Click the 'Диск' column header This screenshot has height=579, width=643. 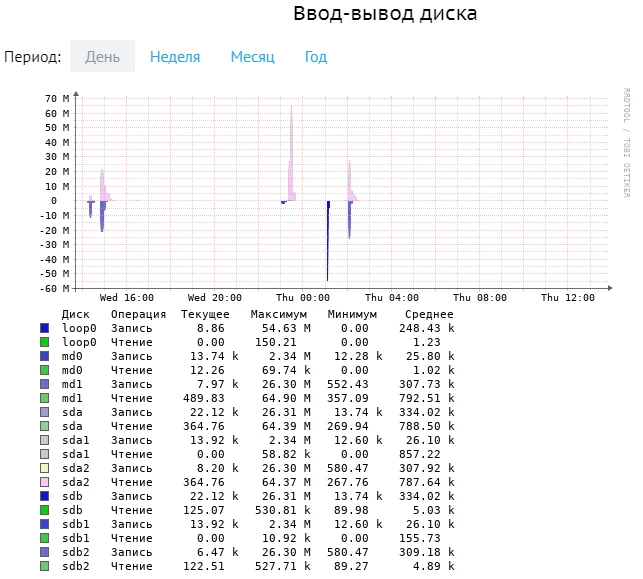click(x=75, y=315)
